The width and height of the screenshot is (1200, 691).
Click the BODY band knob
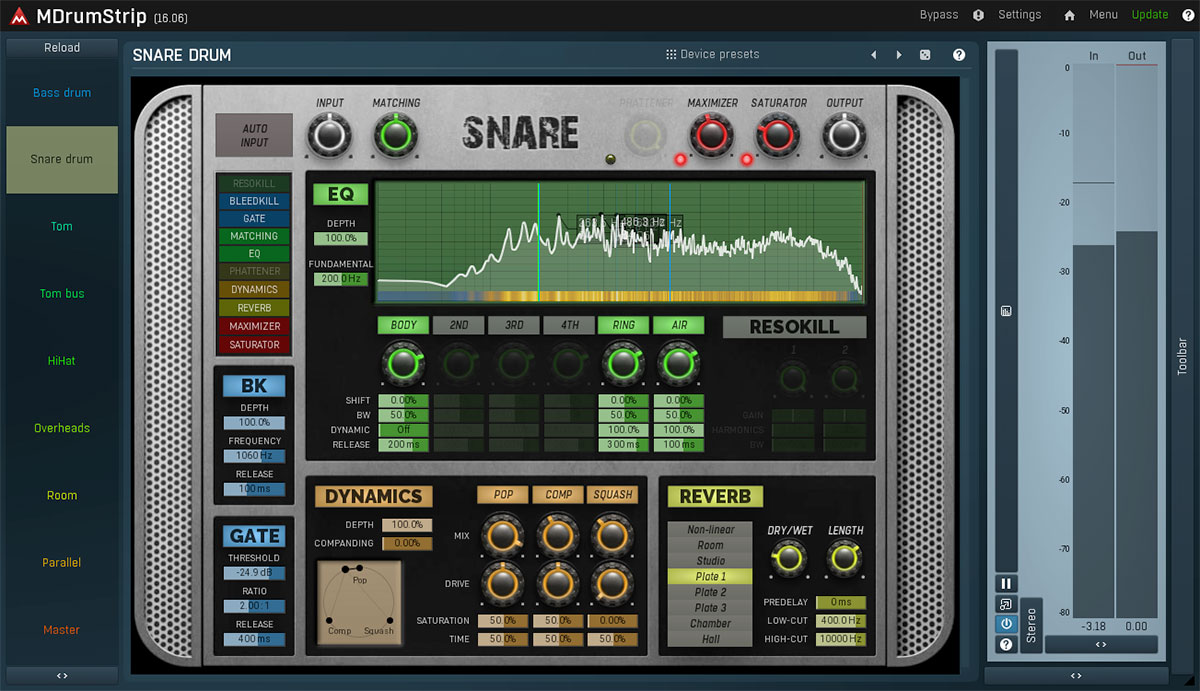(x=403, y=363)
